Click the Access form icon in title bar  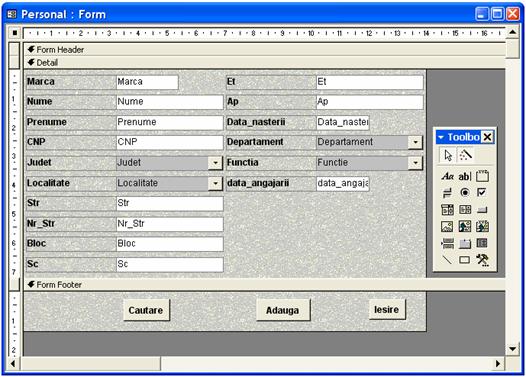[x=12, y=14]
